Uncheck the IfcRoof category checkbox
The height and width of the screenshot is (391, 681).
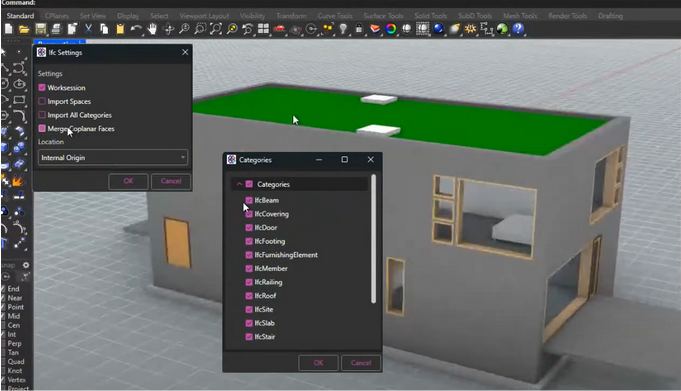(x=249, y=296)
